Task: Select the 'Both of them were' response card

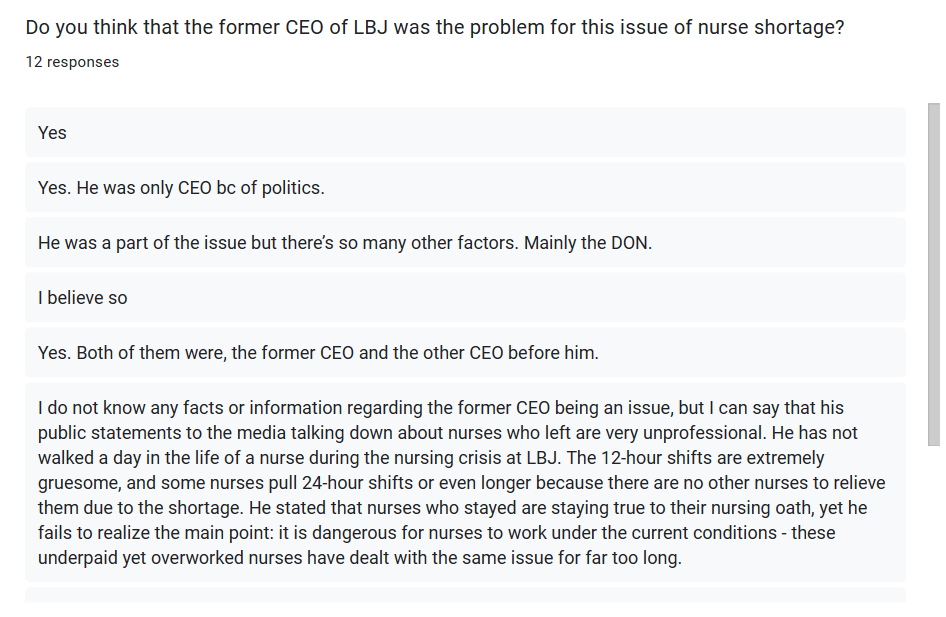Action: pyautogui.click(x=465, y=352)
